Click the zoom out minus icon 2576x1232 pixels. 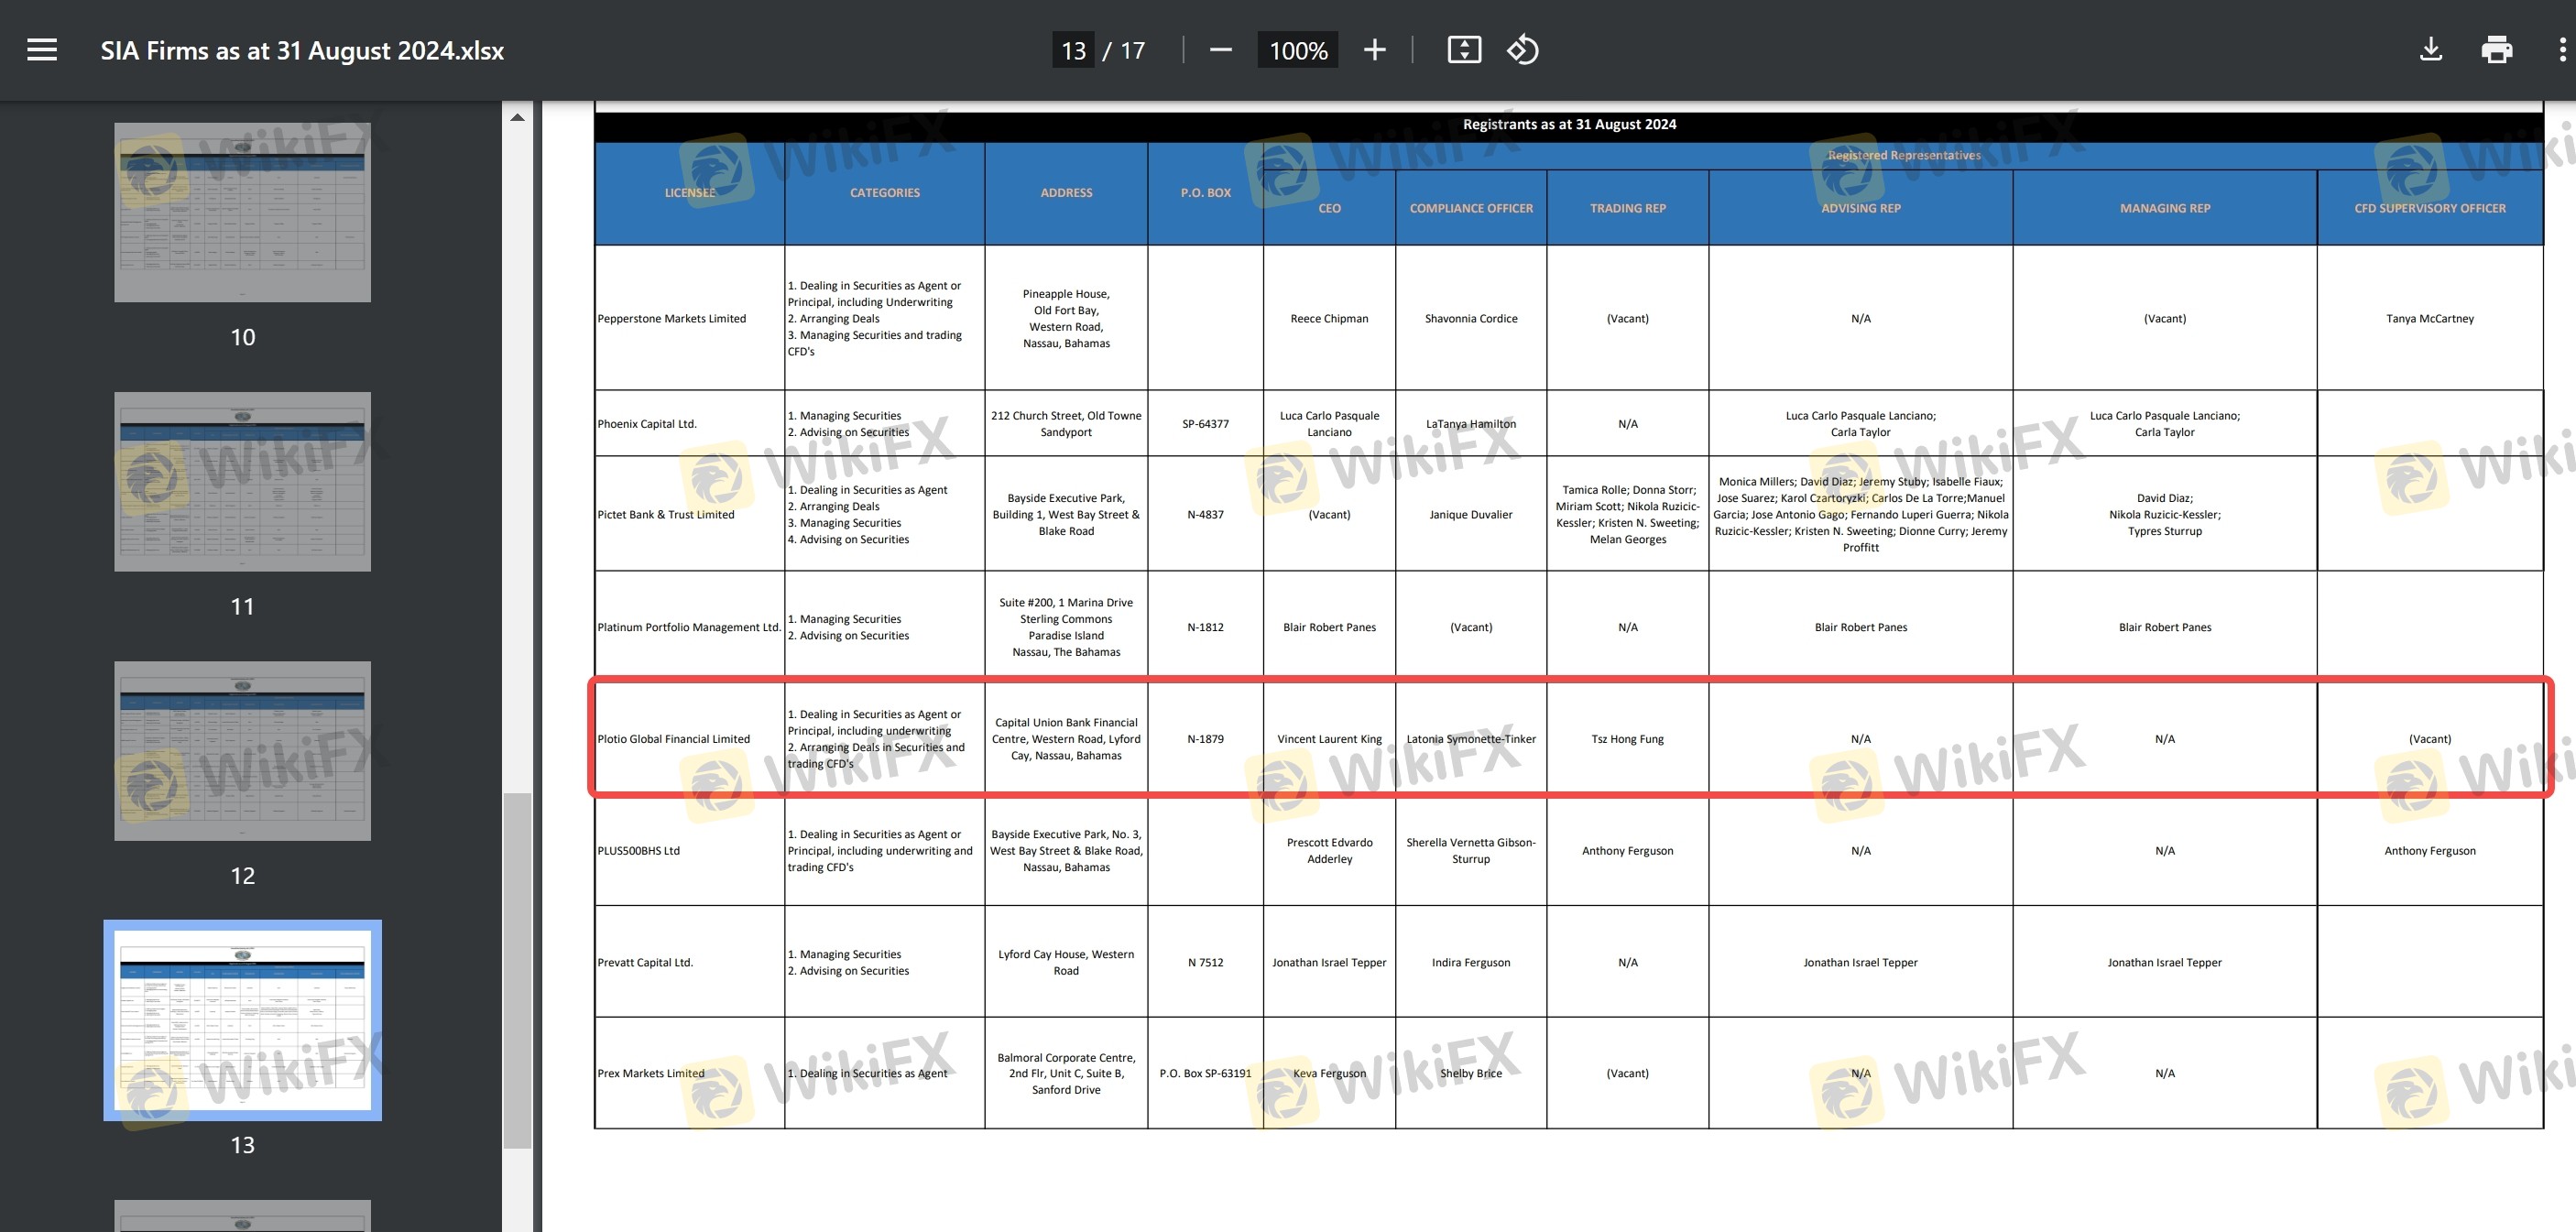coord(1220,50)
